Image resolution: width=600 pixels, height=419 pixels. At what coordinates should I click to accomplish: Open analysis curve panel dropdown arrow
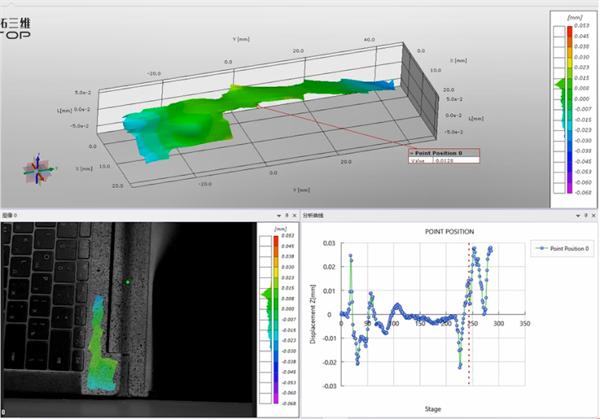[578, 216]
